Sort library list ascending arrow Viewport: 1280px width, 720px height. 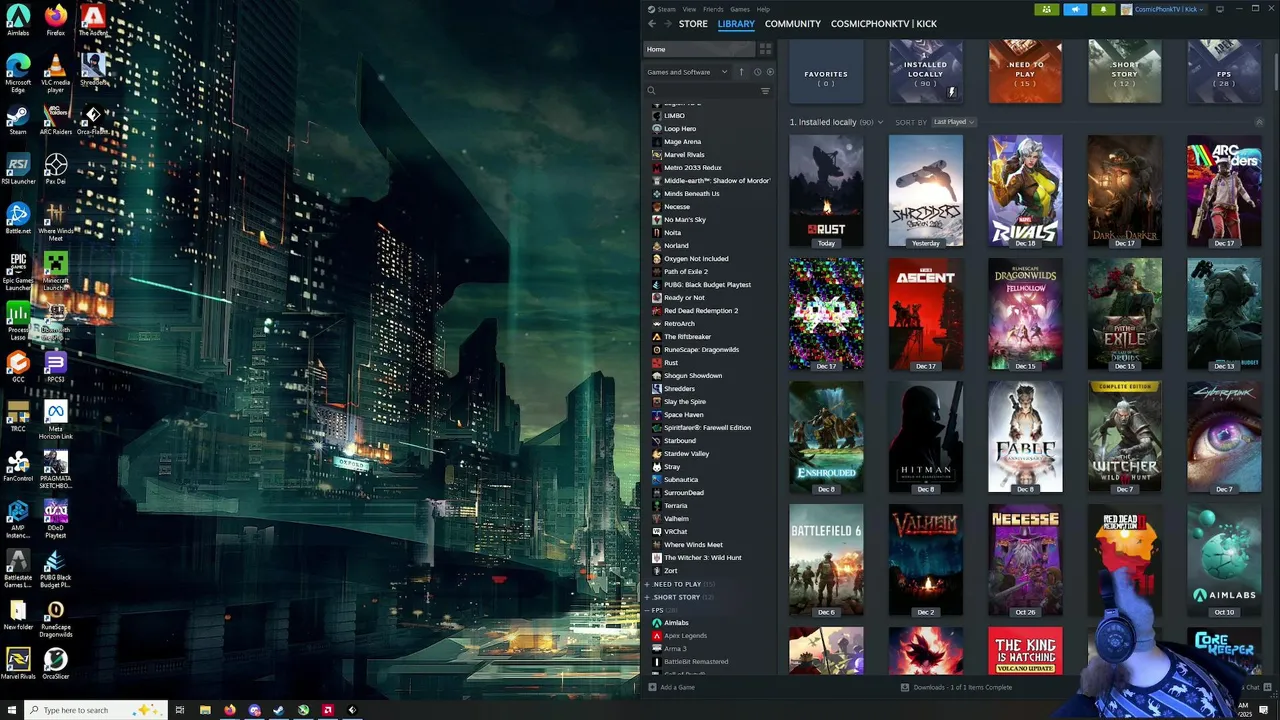741,72
